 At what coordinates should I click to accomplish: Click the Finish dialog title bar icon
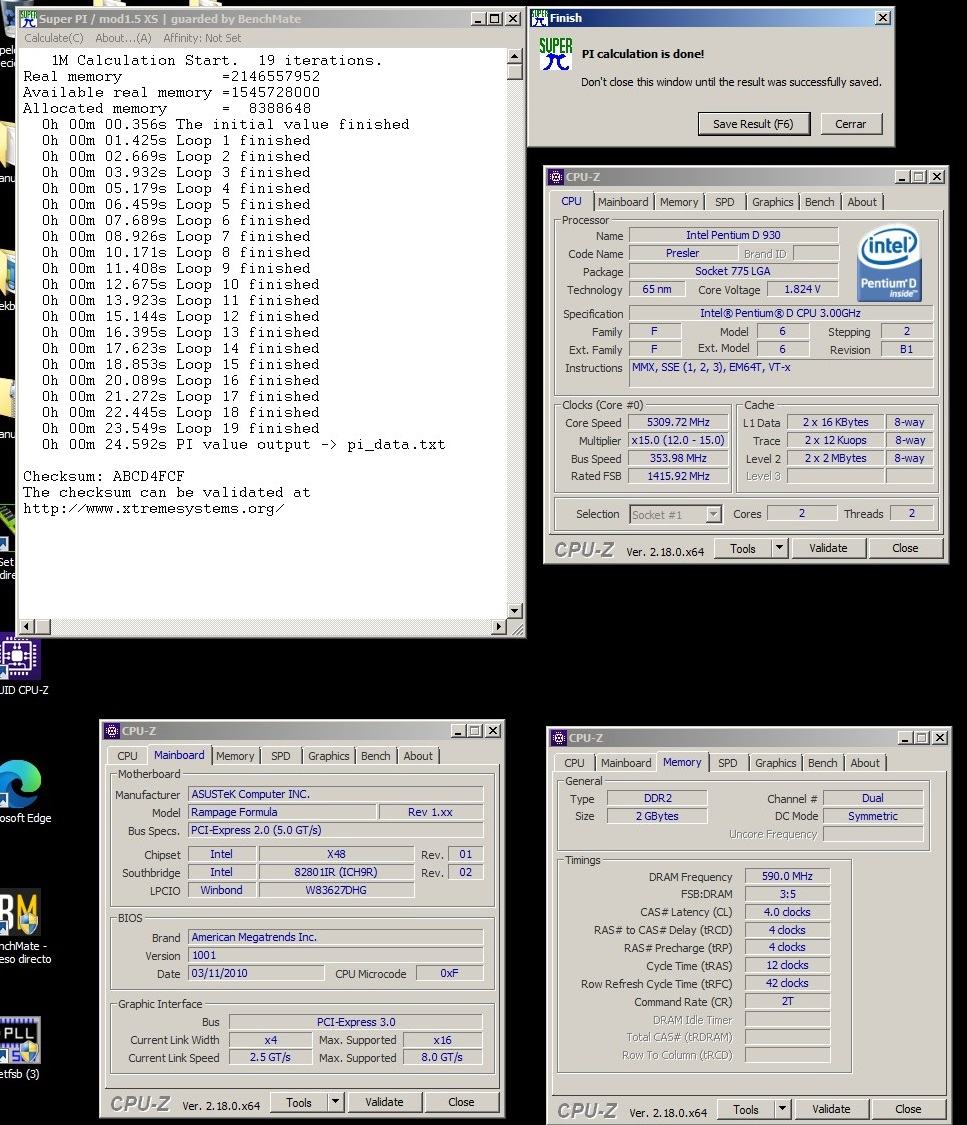click(539, 18)
